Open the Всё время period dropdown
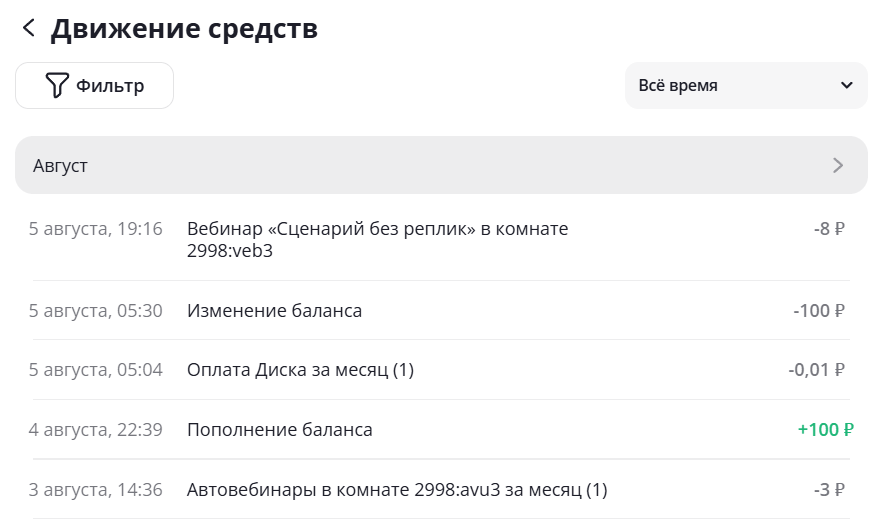Screen dimensions: 885x525 (745, 86)
